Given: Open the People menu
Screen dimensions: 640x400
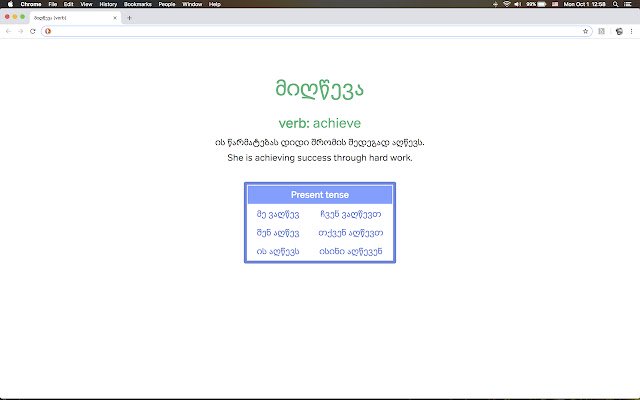Looking at the screenshot, I should point(167,4).
